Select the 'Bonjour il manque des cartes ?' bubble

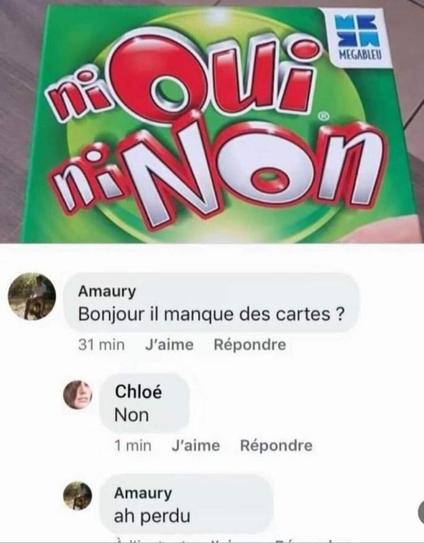pyautogui.click(x=212, y=303)
